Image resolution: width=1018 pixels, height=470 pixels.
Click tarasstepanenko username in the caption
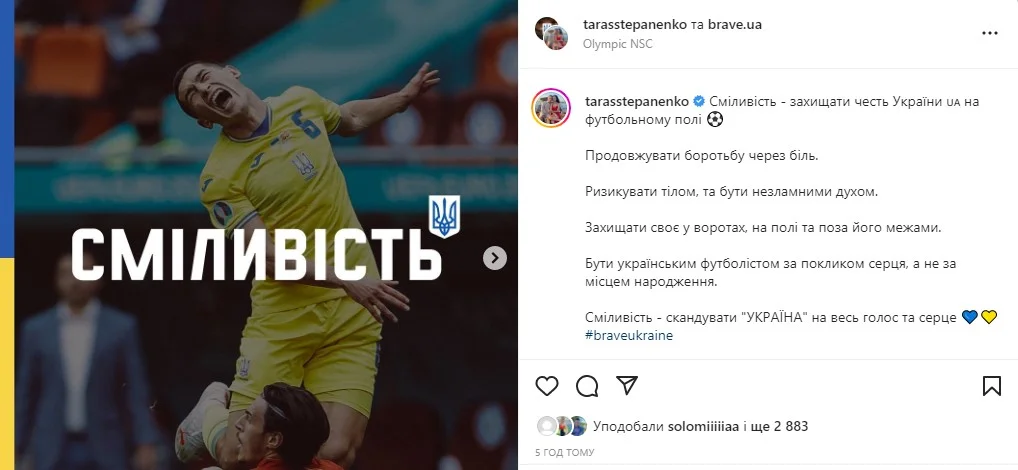(x=636, y=102)
